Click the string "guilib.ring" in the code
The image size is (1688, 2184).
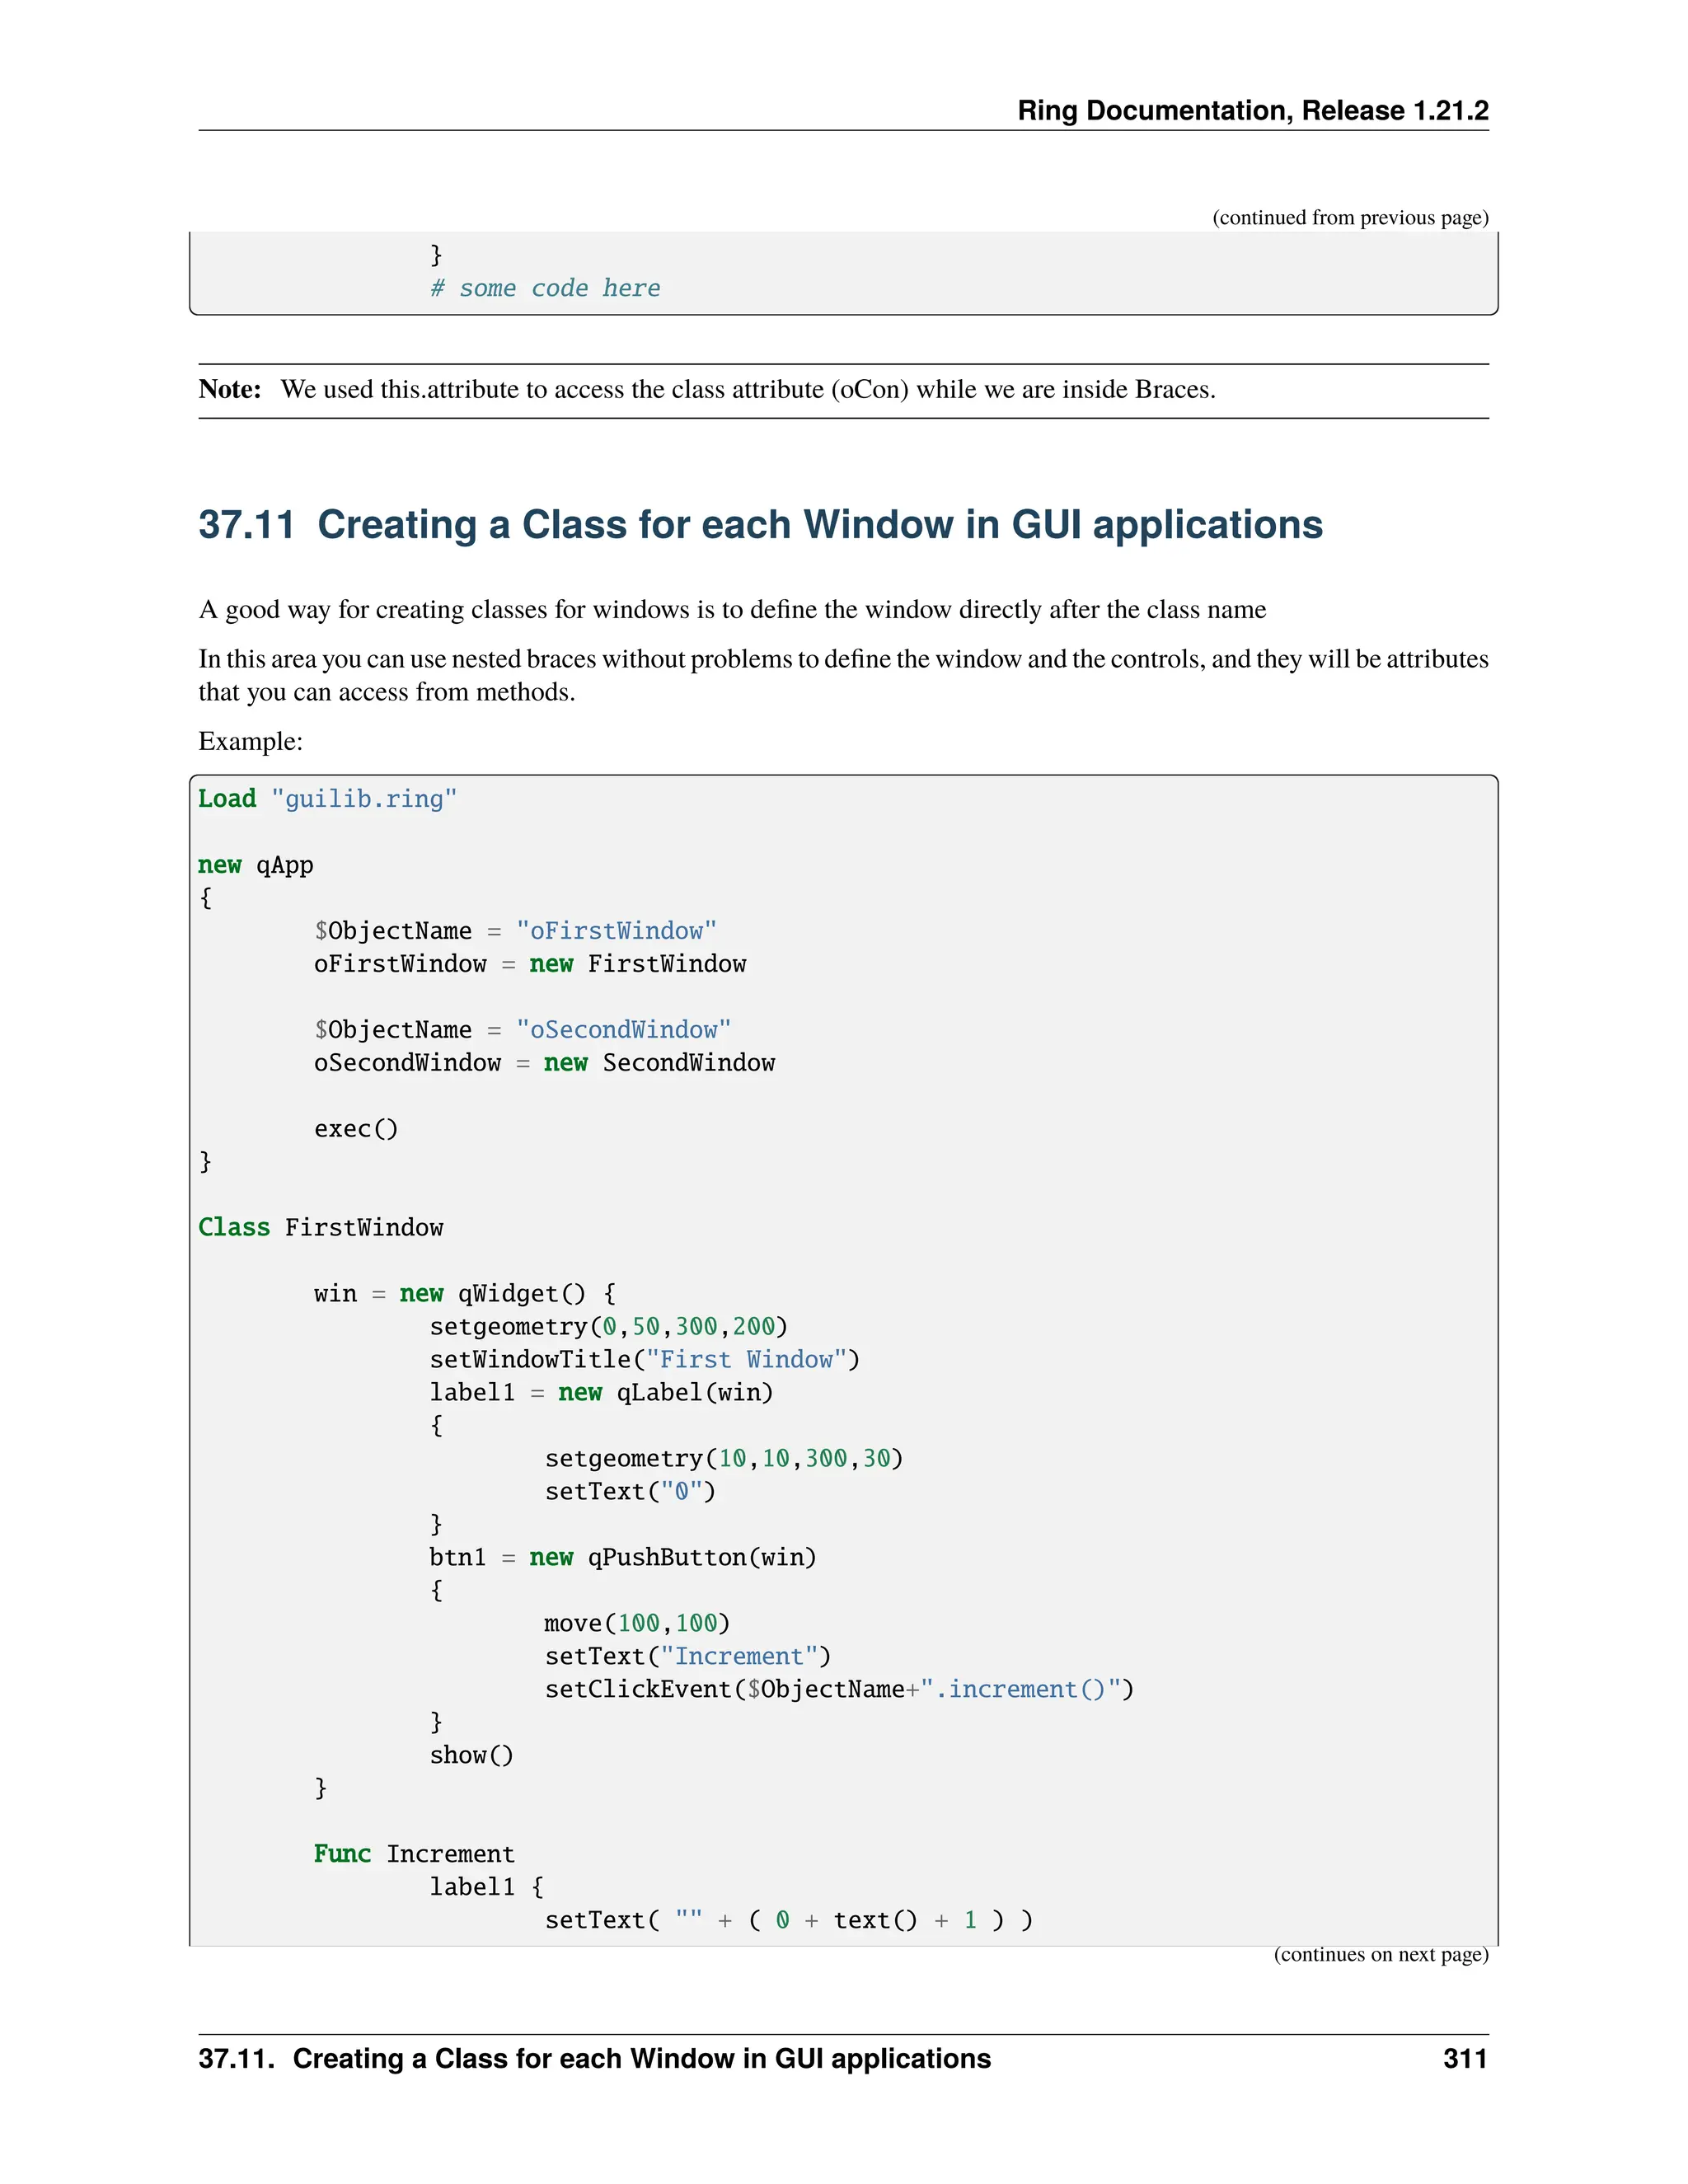tap(364, 799)
